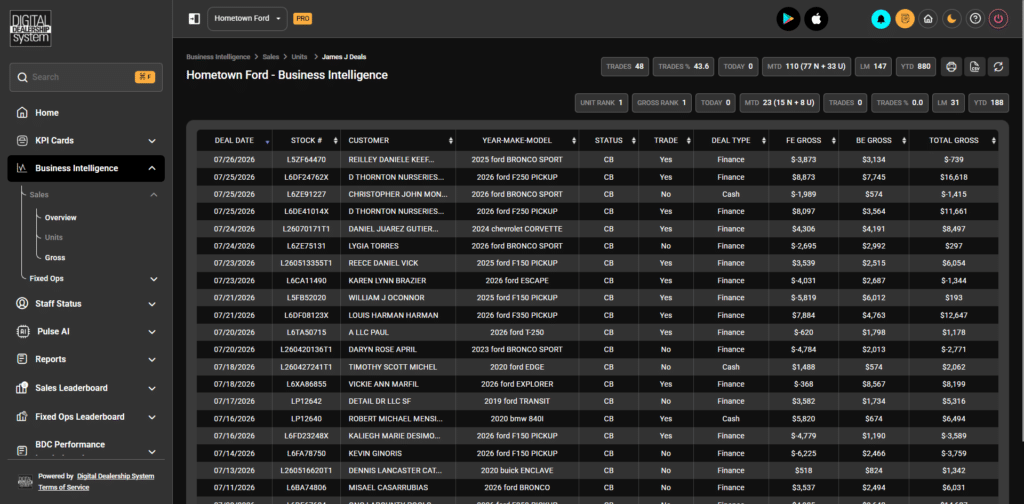Image resolution: width=1024 pixels, height=504 pixels.
Task: Sort by DEAL DATE column header
Action: [234, 140]
